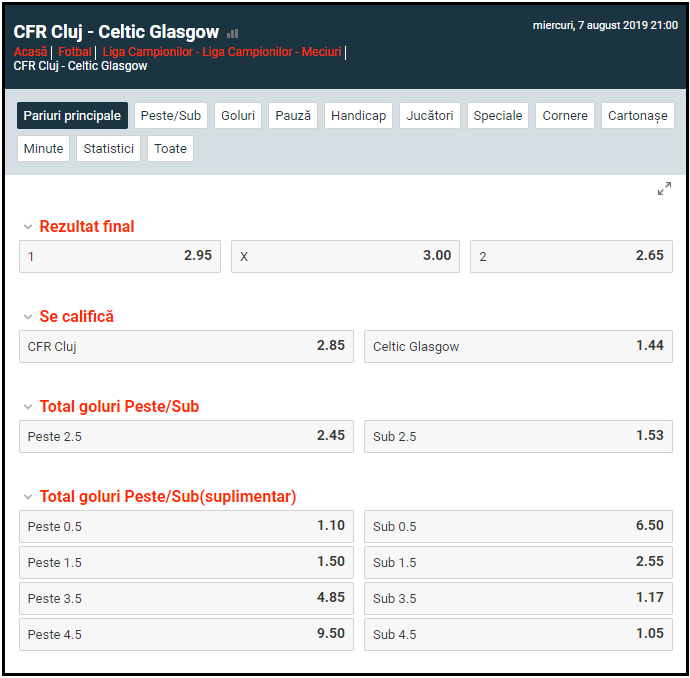The height and width of the screenshot is (678, 690).
Task: Collapse the Rezultat final section
Action: point(27,227)
